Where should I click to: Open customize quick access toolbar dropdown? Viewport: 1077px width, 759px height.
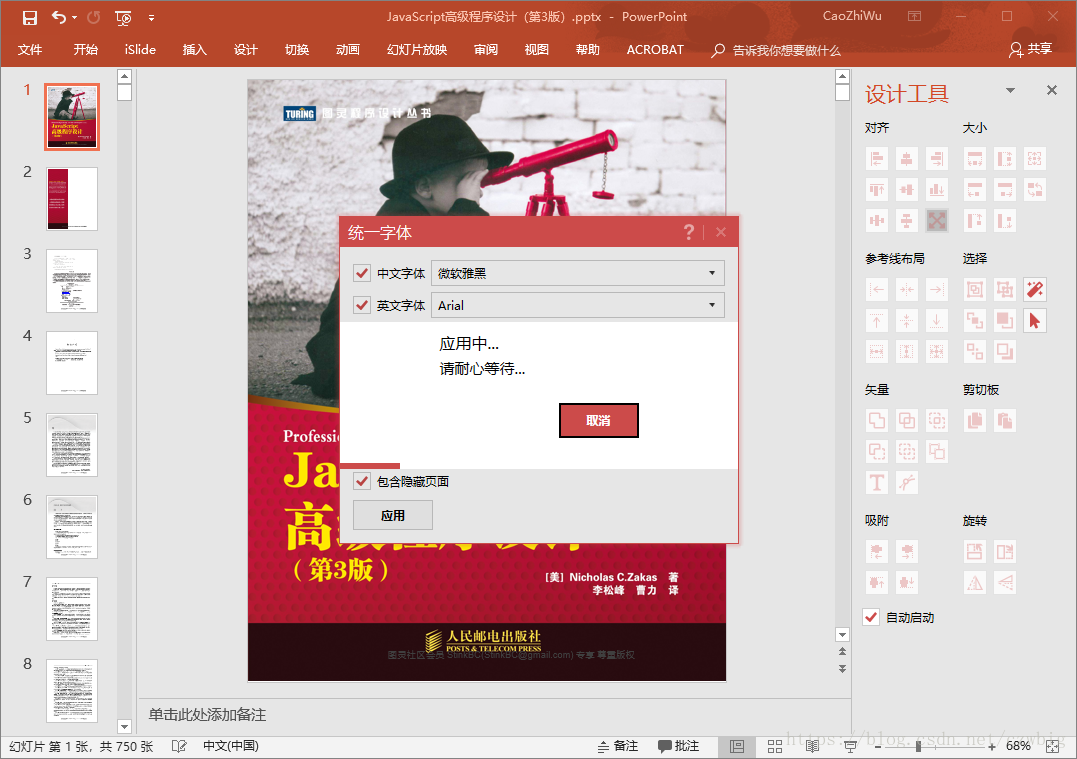pos(151,18)
